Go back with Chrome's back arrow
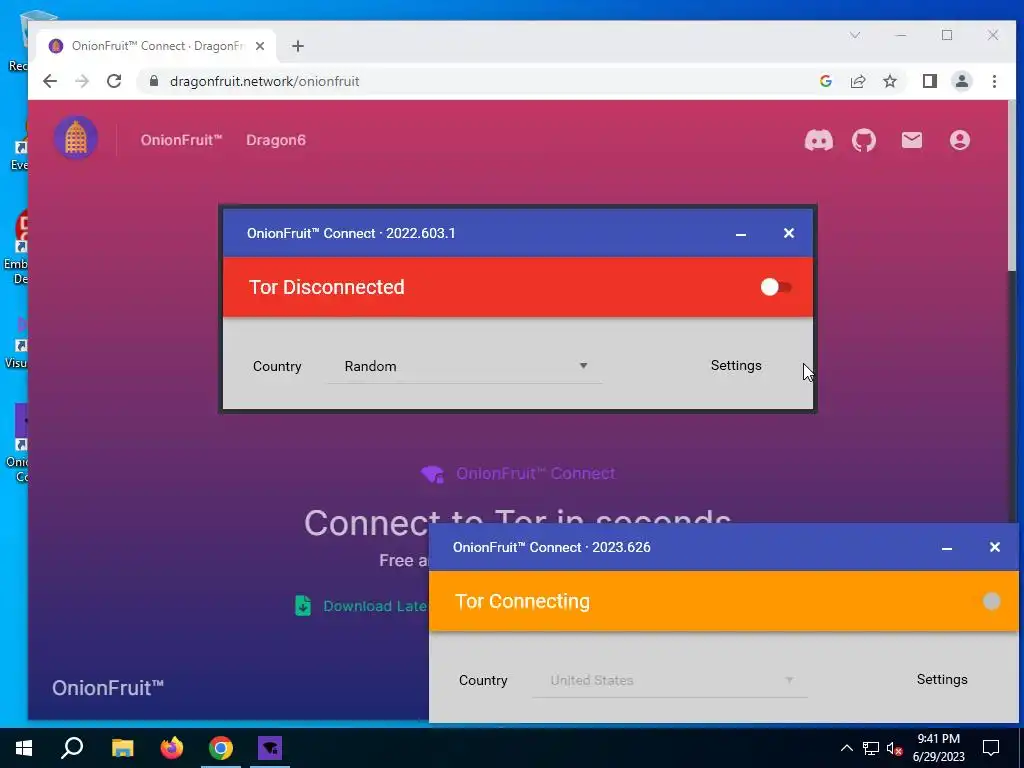This screenshot has width=1024, height=768. coord(50,81)
